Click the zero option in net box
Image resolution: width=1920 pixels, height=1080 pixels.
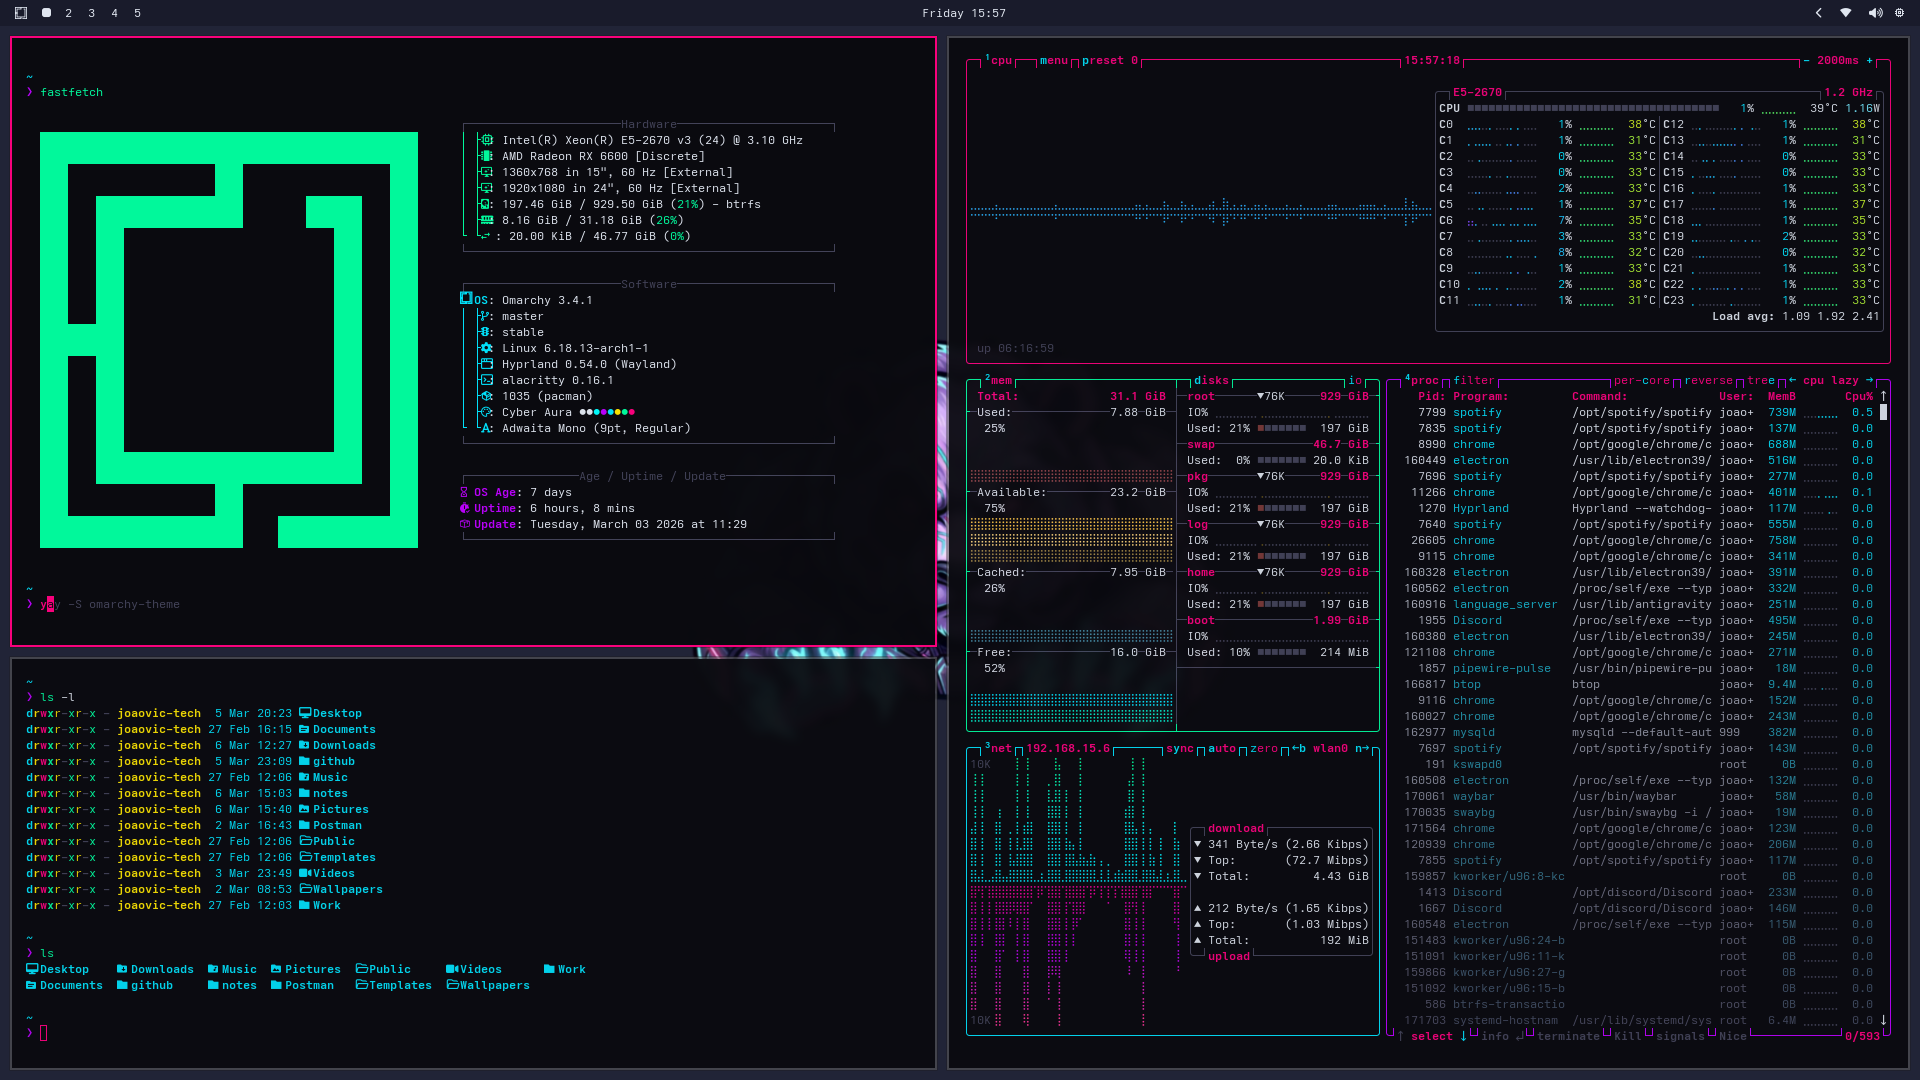click(1264, 748)
